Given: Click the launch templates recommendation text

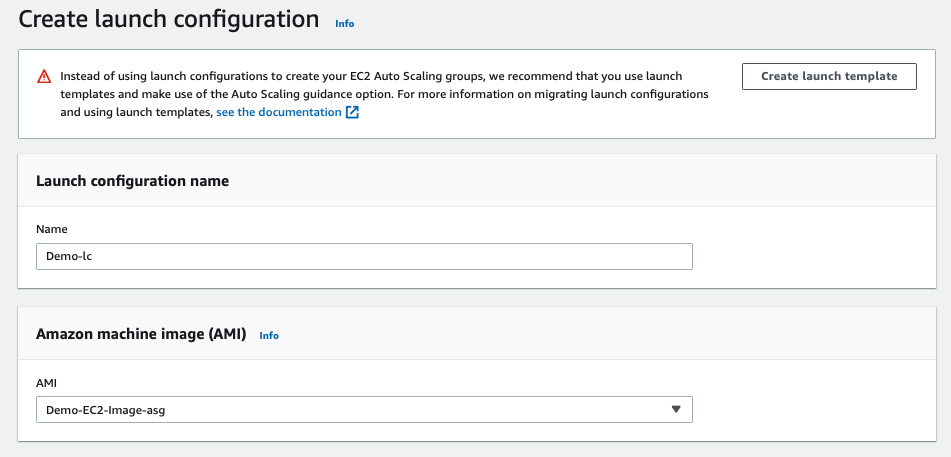Looking at the screenshot, I should pos(385,94).
